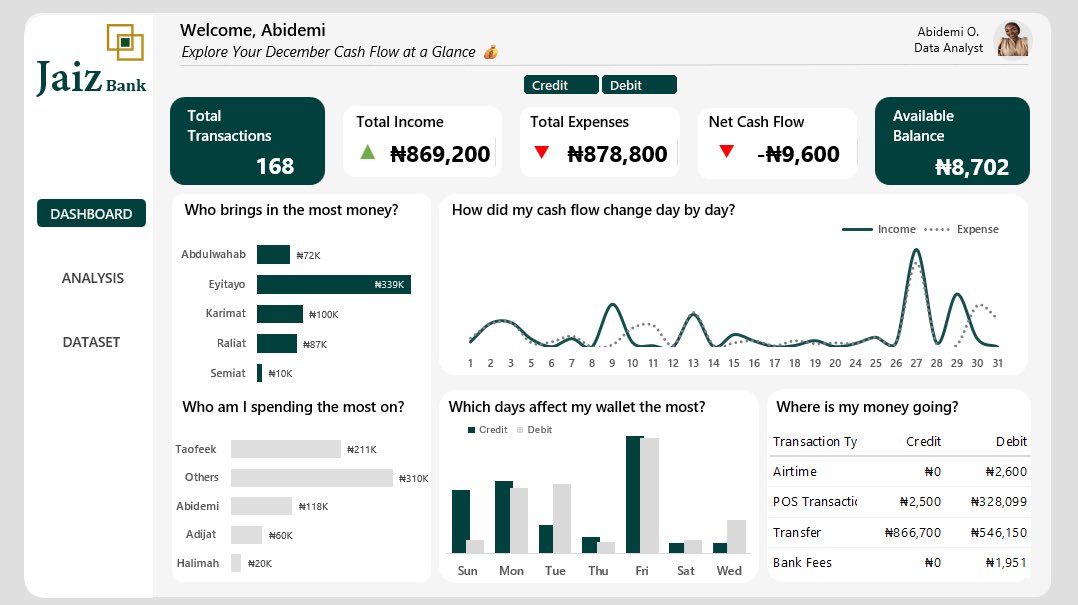Click the Fri credit bar
This screenshot has height=605, width=1078.
click(x=634, y=494)
